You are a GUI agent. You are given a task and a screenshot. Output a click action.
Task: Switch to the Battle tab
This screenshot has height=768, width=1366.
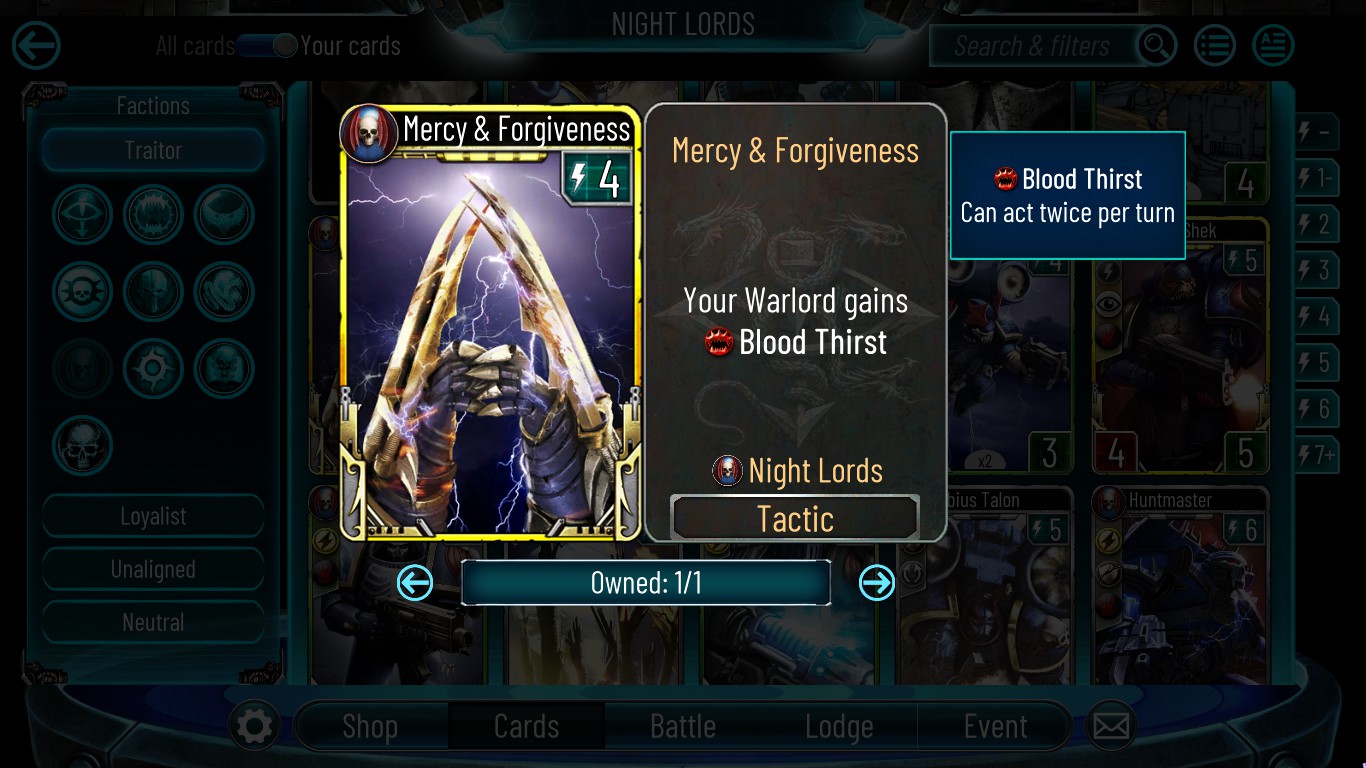click(x=683, y=726)
